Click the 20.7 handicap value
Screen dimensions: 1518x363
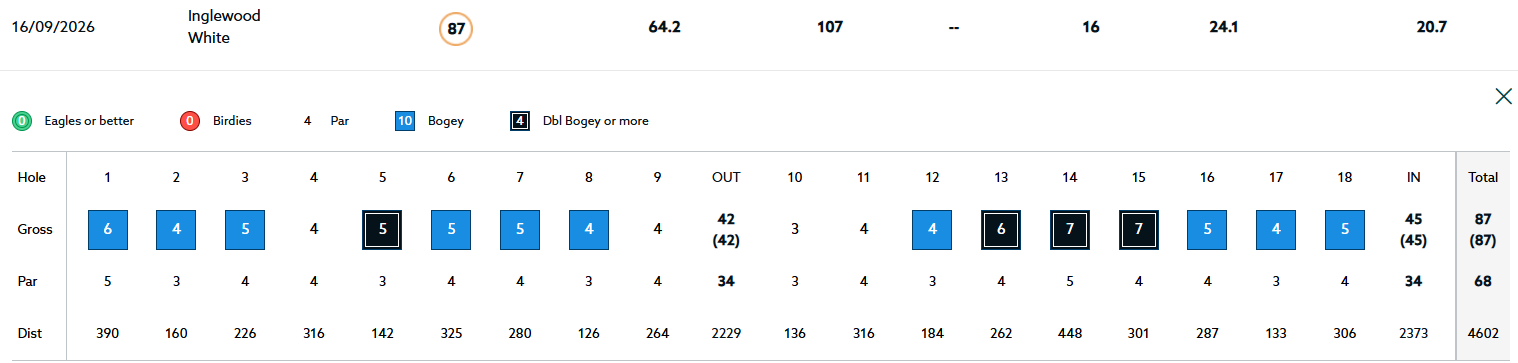1431,28
